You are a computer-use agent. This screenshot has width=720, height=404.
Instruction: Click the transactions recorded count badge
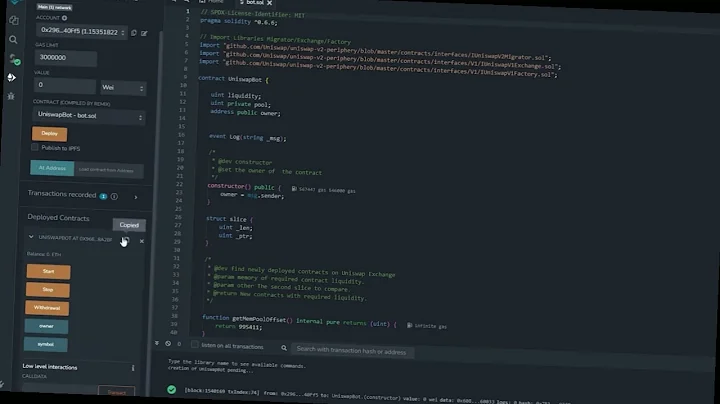pos(103,196)
